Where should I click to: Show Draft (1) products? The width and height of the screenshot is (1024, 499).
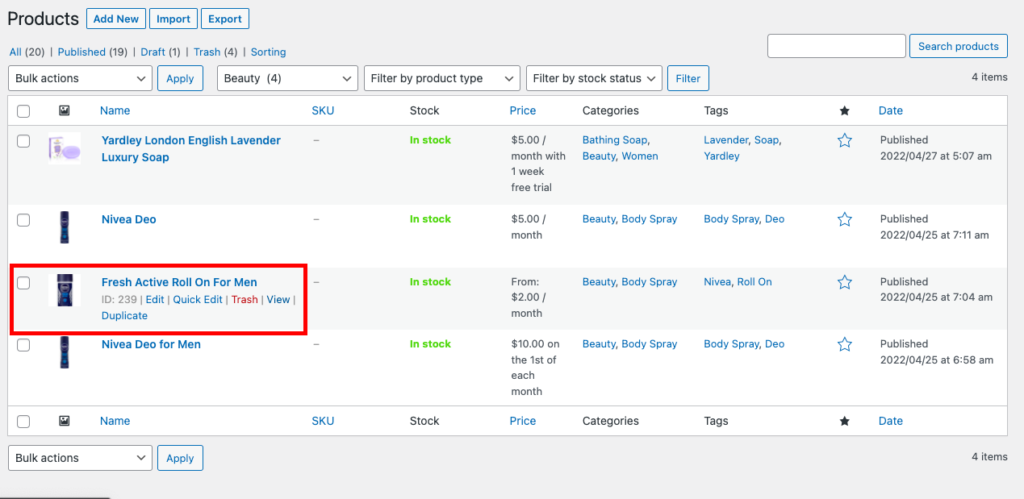coord(161,52)
